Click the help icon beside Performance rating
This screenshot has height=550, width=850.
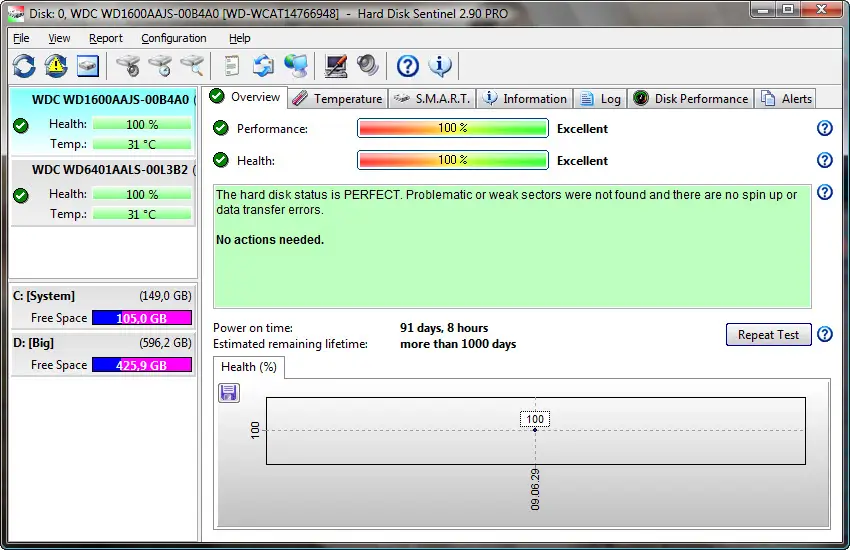coord(825,128)
